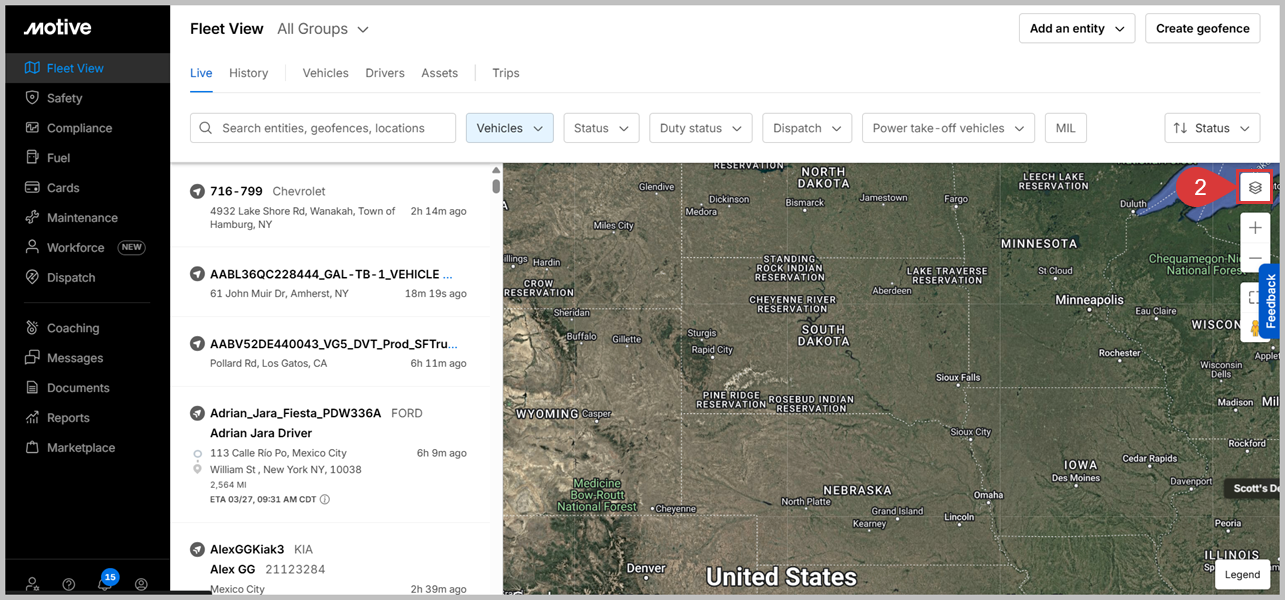Screen dimensions: 1285x600
Task: Open the Drivers tab
Action: coord(385,73)
